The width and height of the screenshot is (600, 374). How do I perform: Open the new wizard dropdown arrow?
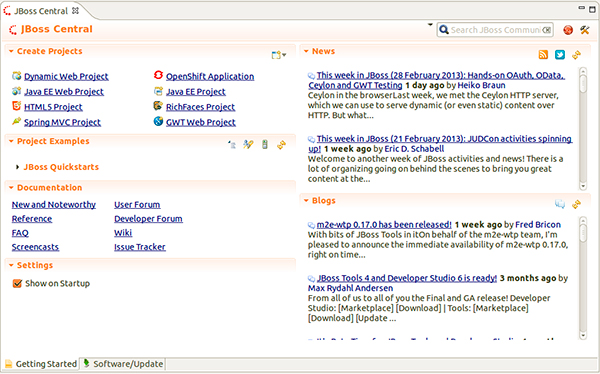pos(284,56)
